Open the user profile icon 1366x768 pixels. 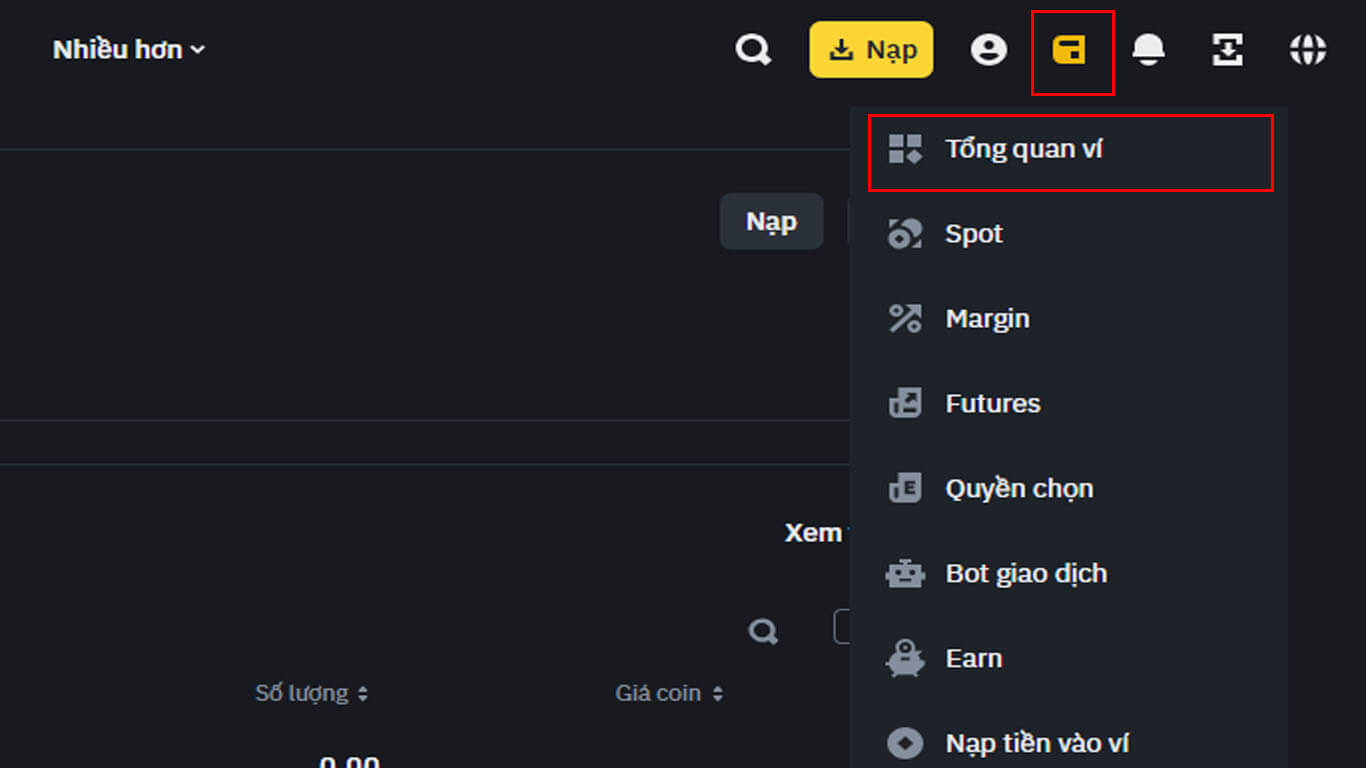[x=989, y=48]
